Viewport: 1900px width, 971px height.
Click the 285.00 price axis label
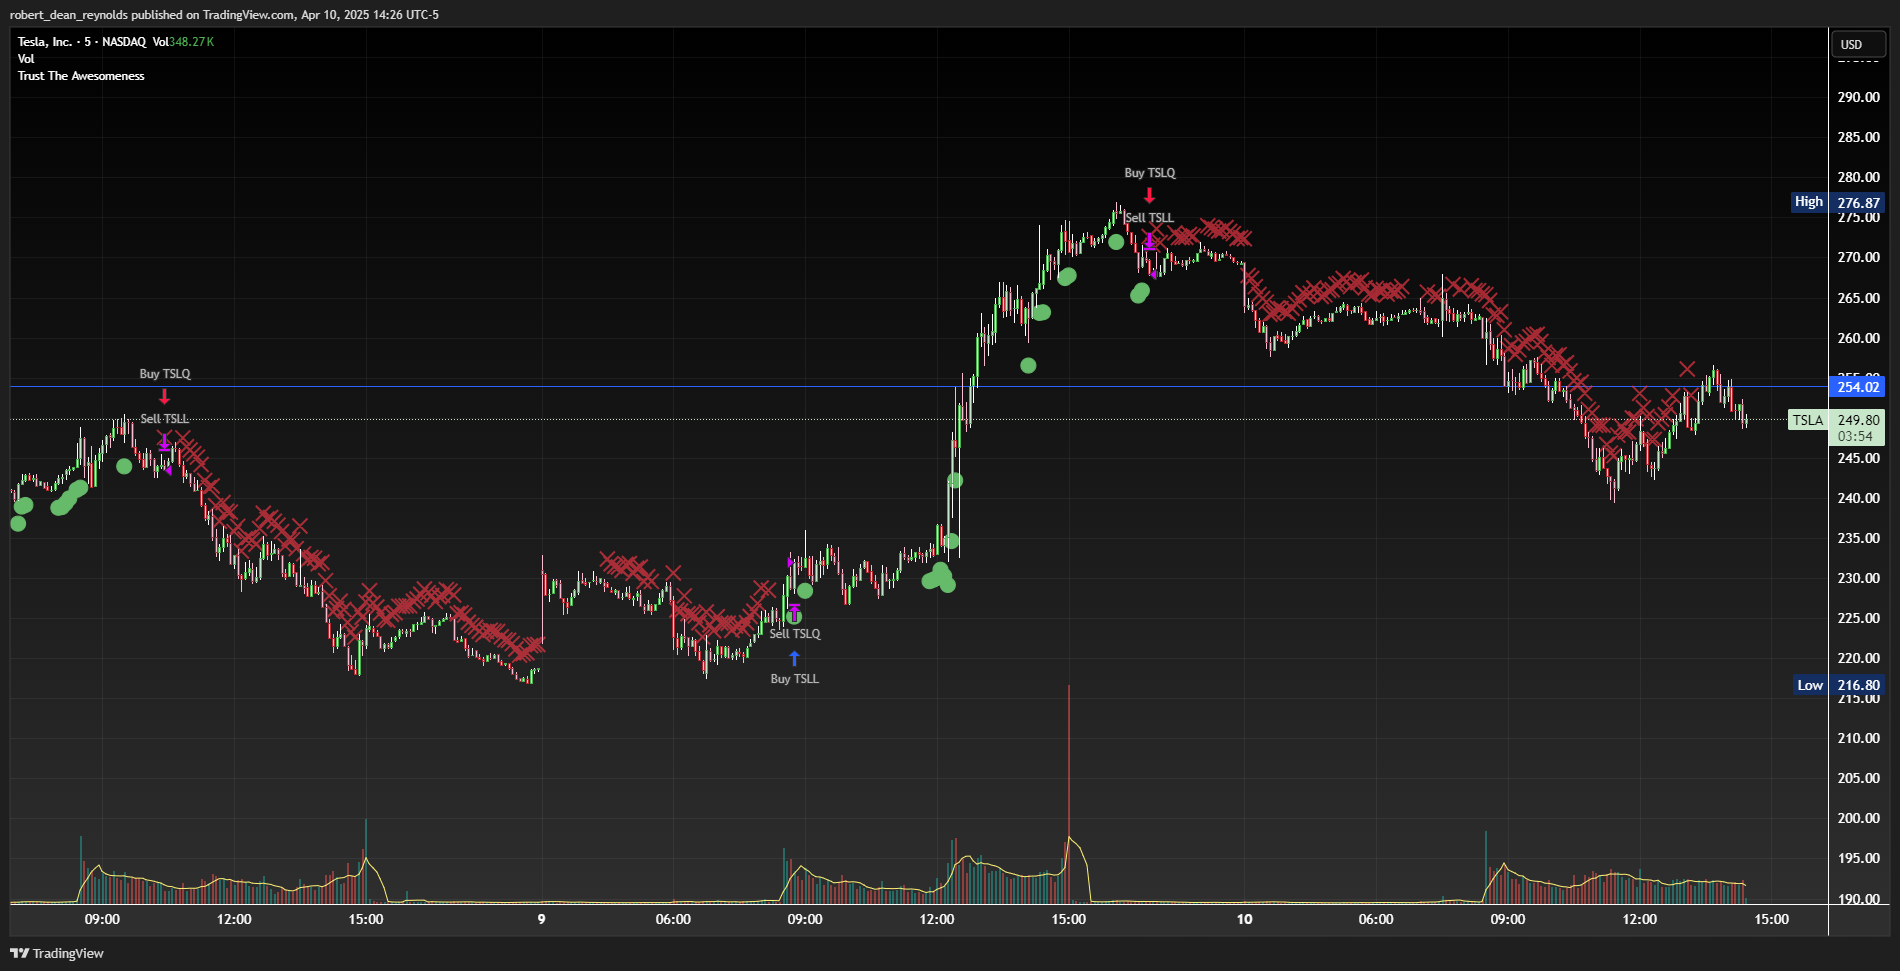(1859, 137)
